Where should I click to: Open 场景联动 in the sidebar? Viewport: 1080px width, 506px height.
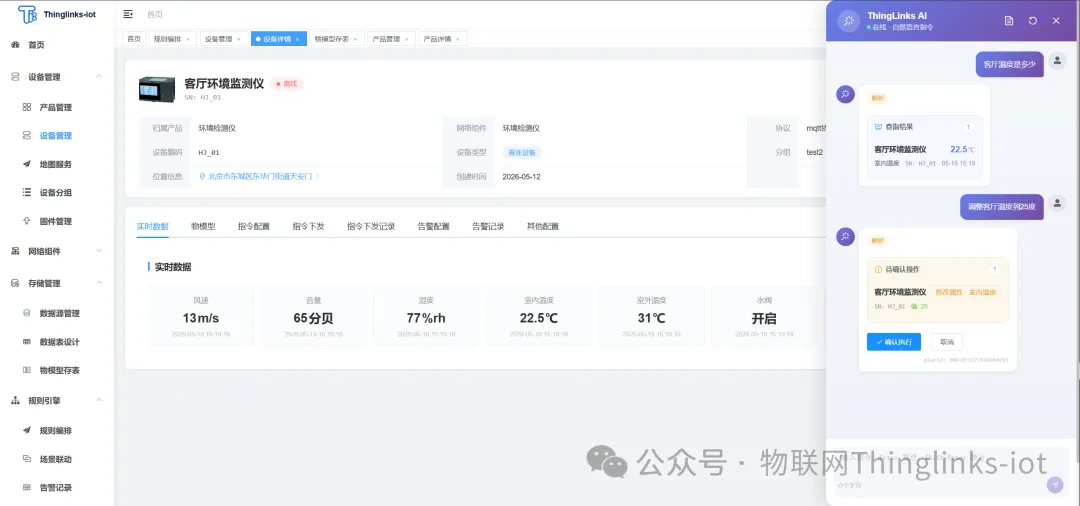(55, 459)
